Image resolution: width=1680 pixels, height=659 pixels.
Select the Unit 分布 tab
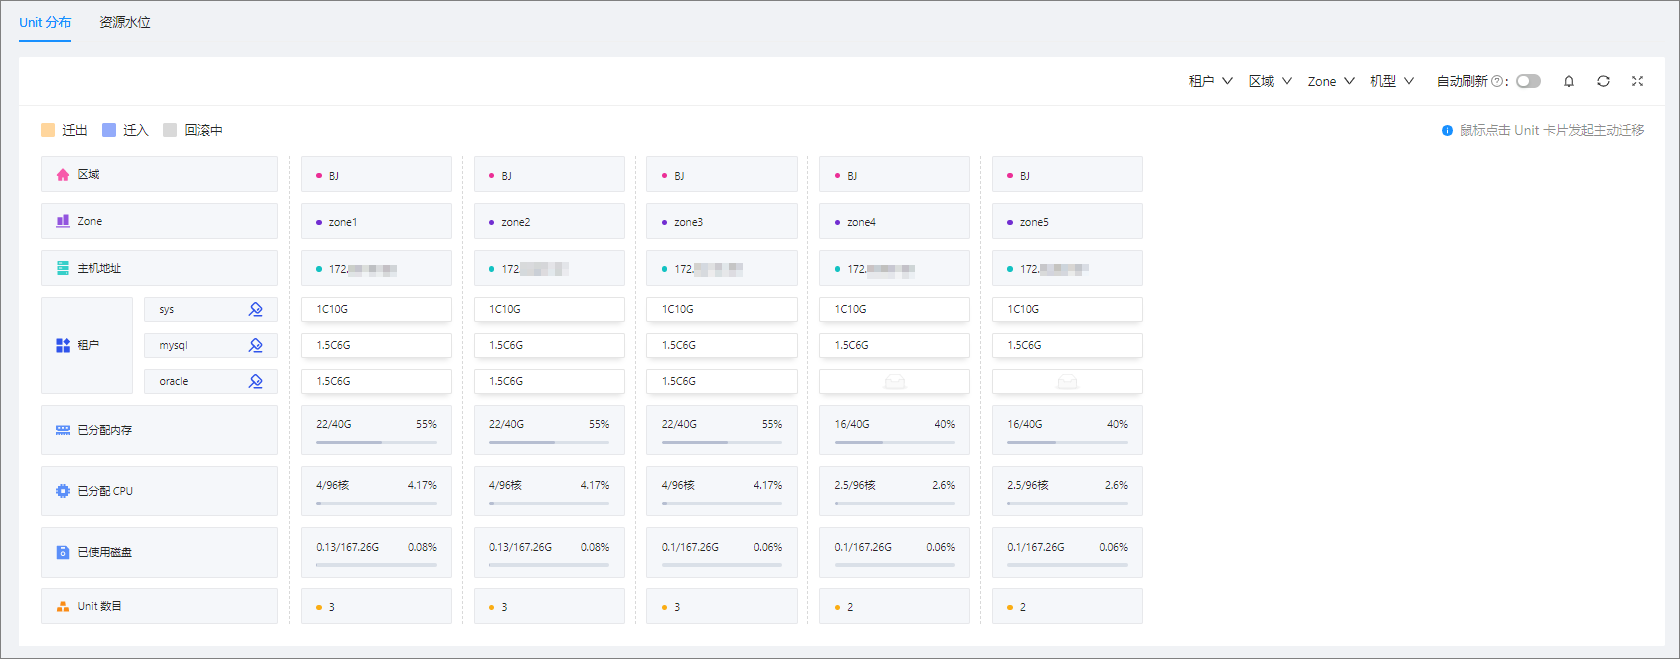tap(45, 22)
